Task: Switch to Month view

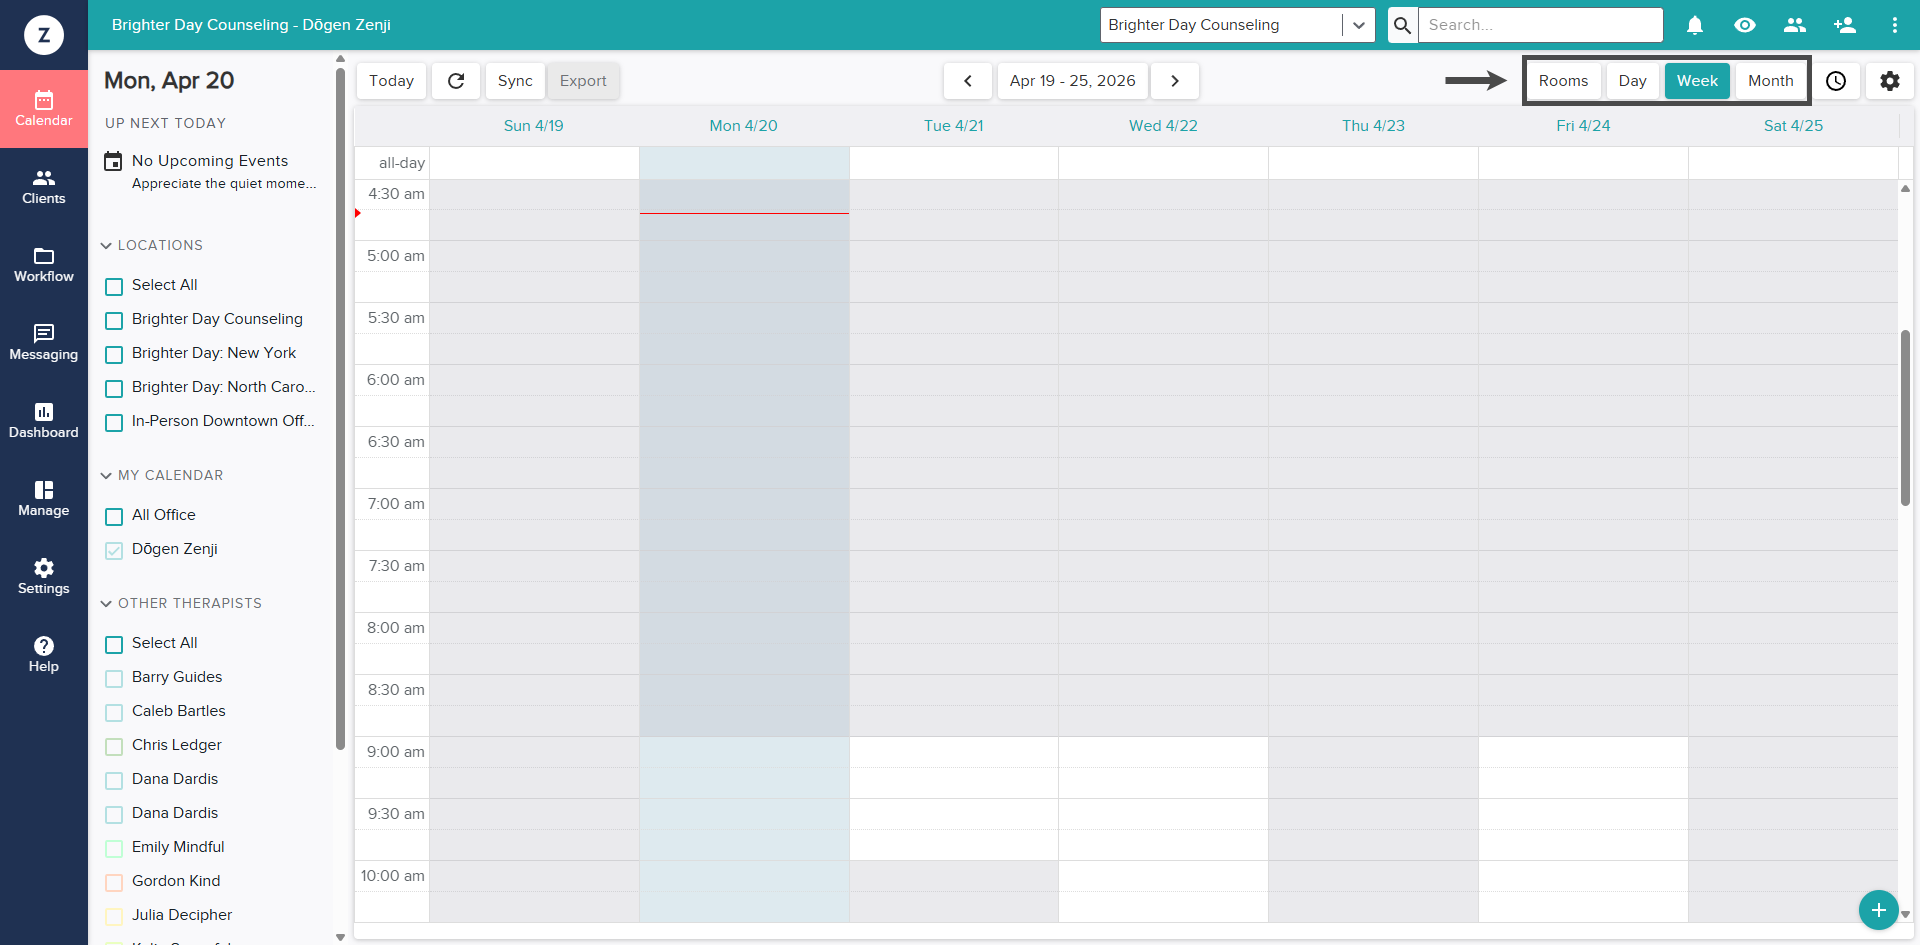Action: point(1770,81)
